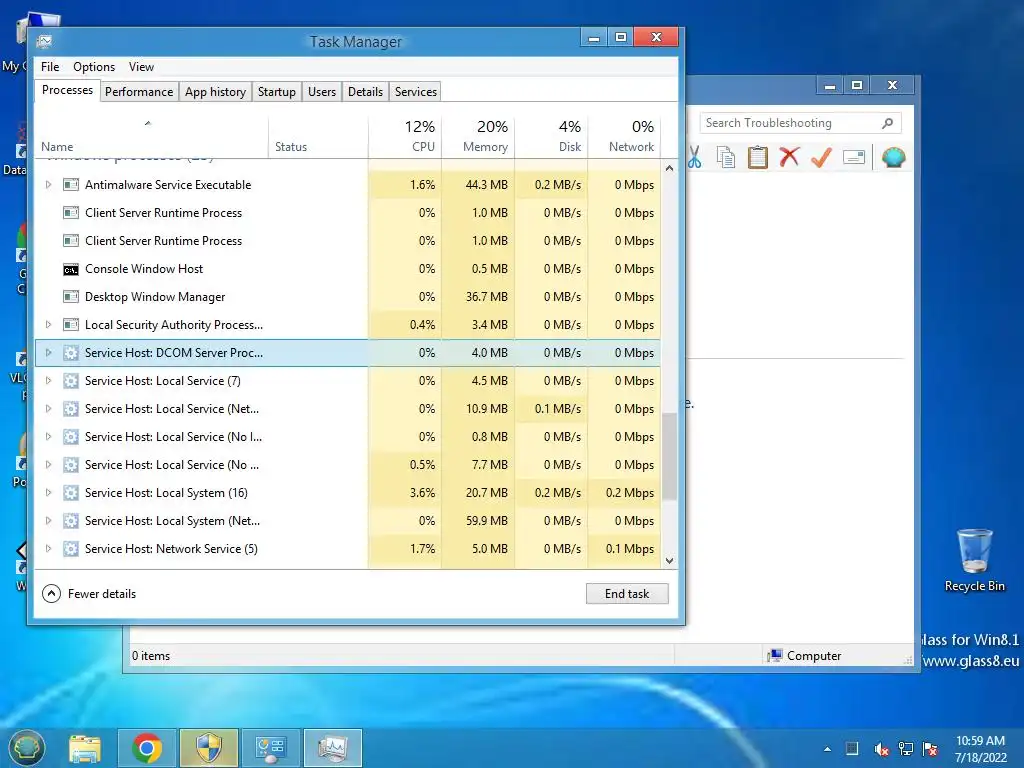Screen dimensions: 1024x768
Task: Click the Task Manager taskbar button
Action: [x=333, y=748]
